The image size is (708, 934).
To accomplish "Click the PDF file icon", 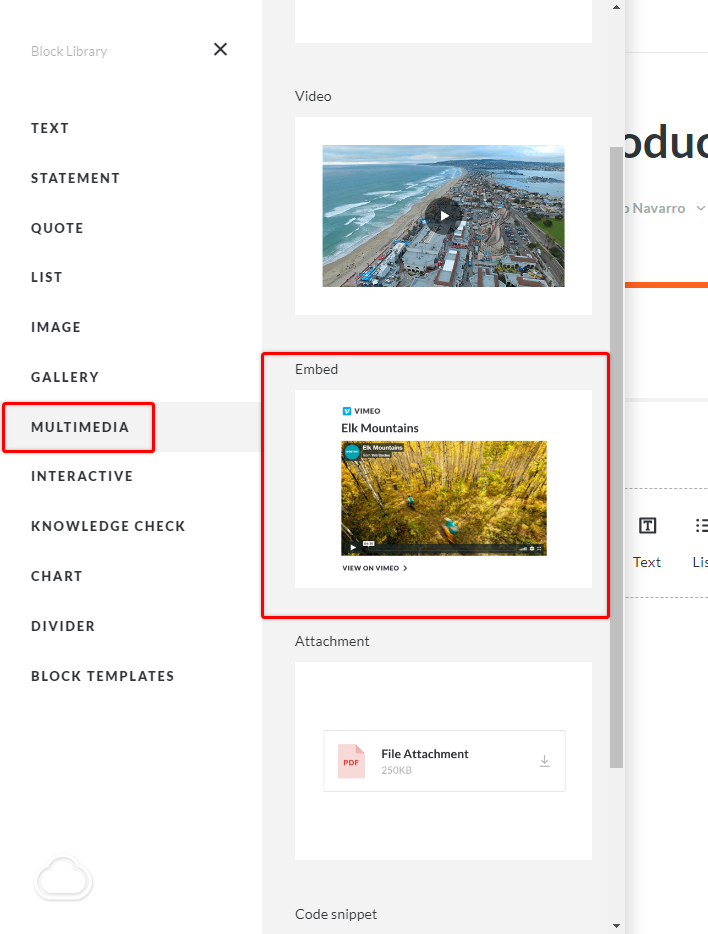I will (x=351, y=761).
